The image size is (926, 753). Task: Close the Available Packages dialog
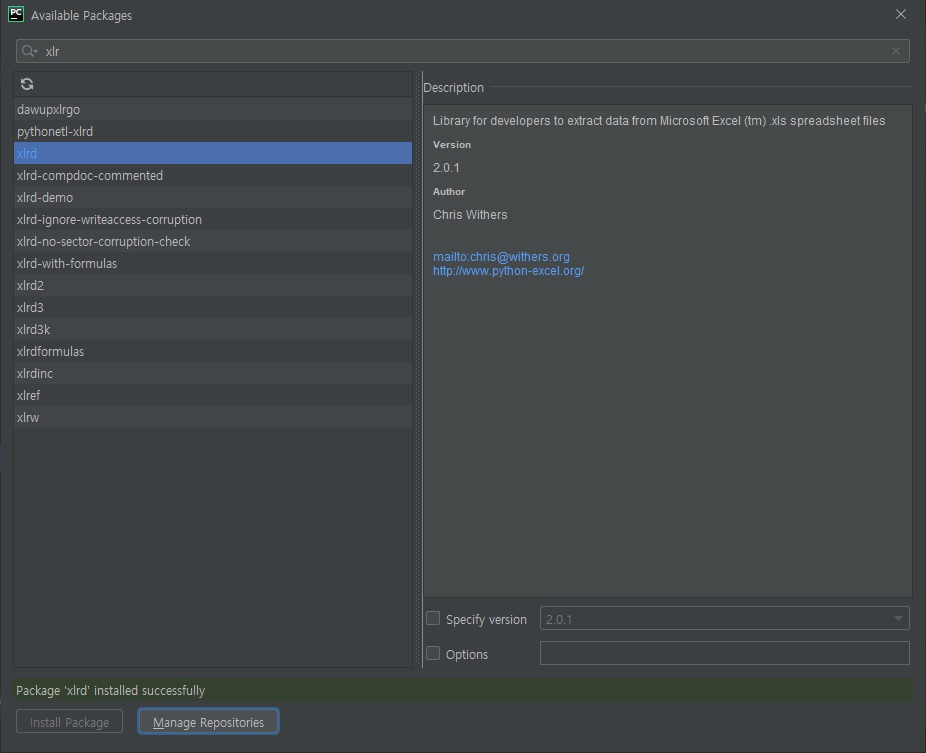[x=901, y=14]
